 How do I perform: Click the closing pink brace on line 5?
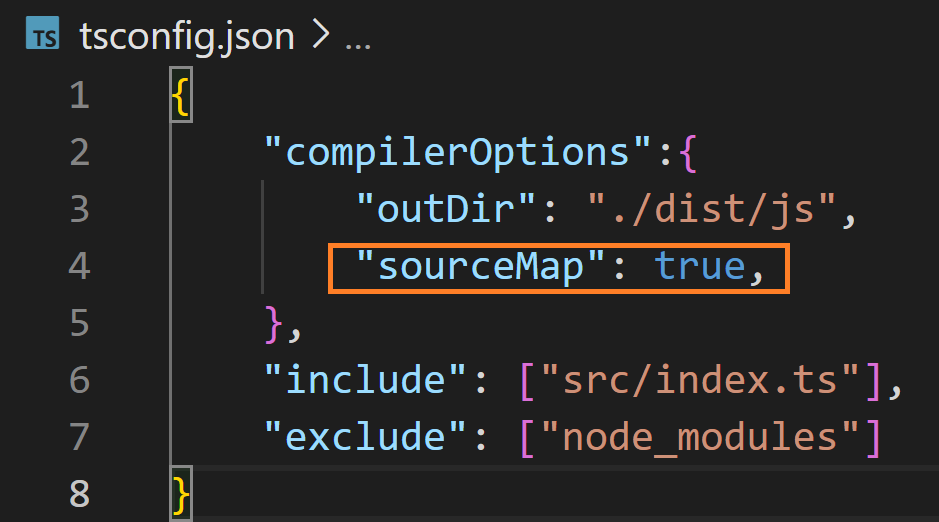(x=274, y=324)
